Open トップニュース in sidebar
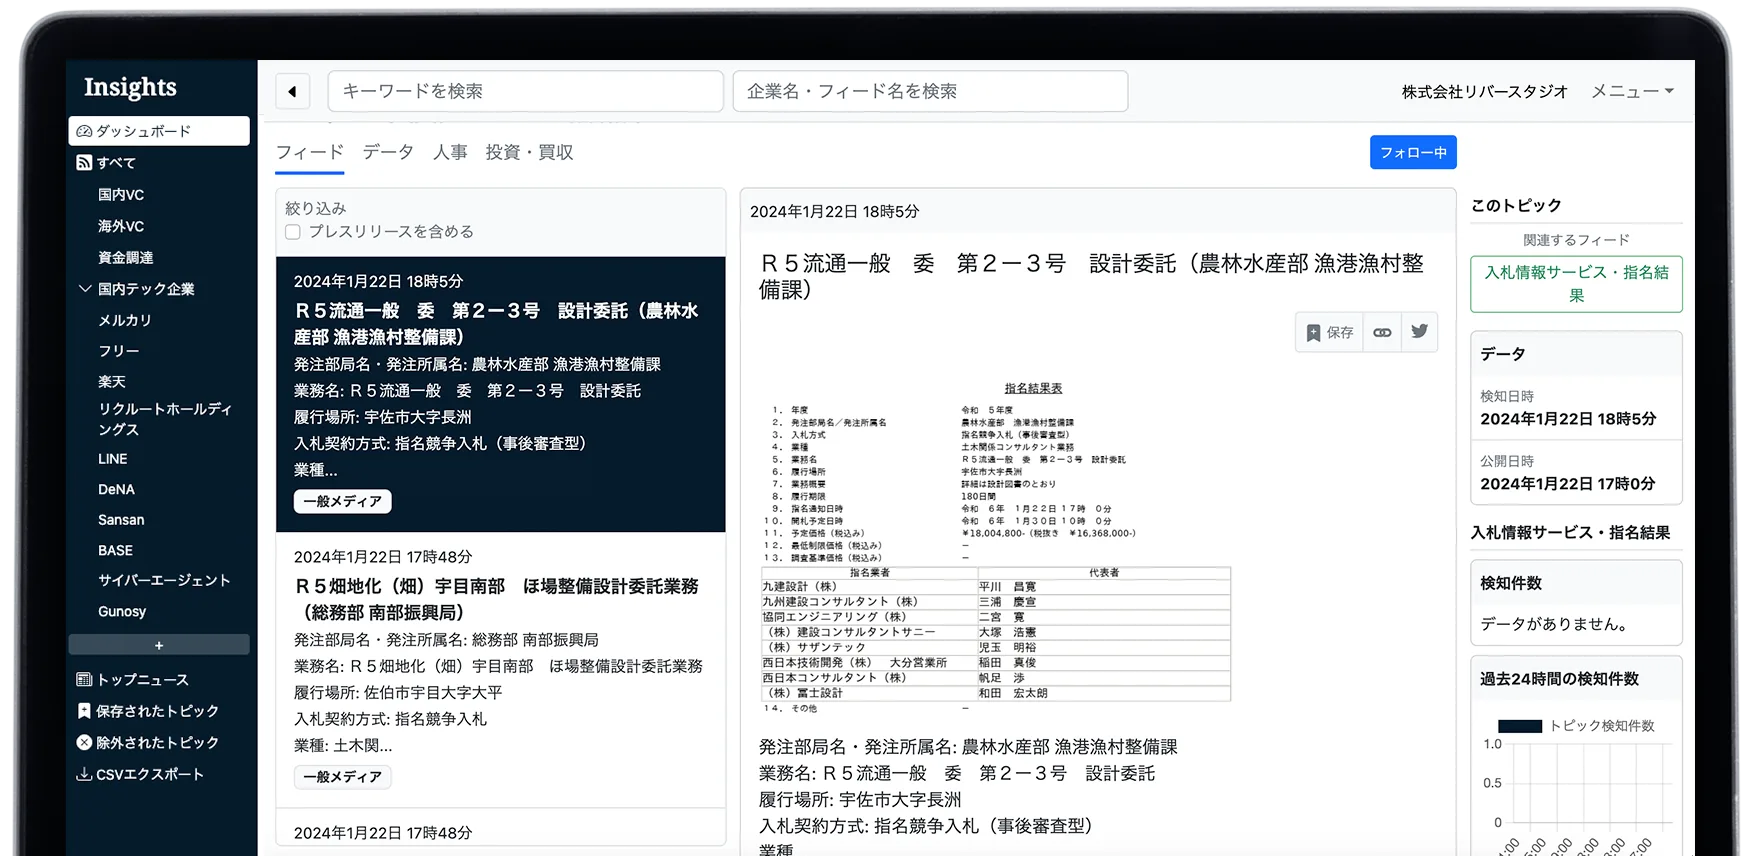1757x856 pixels. (133, 680)
